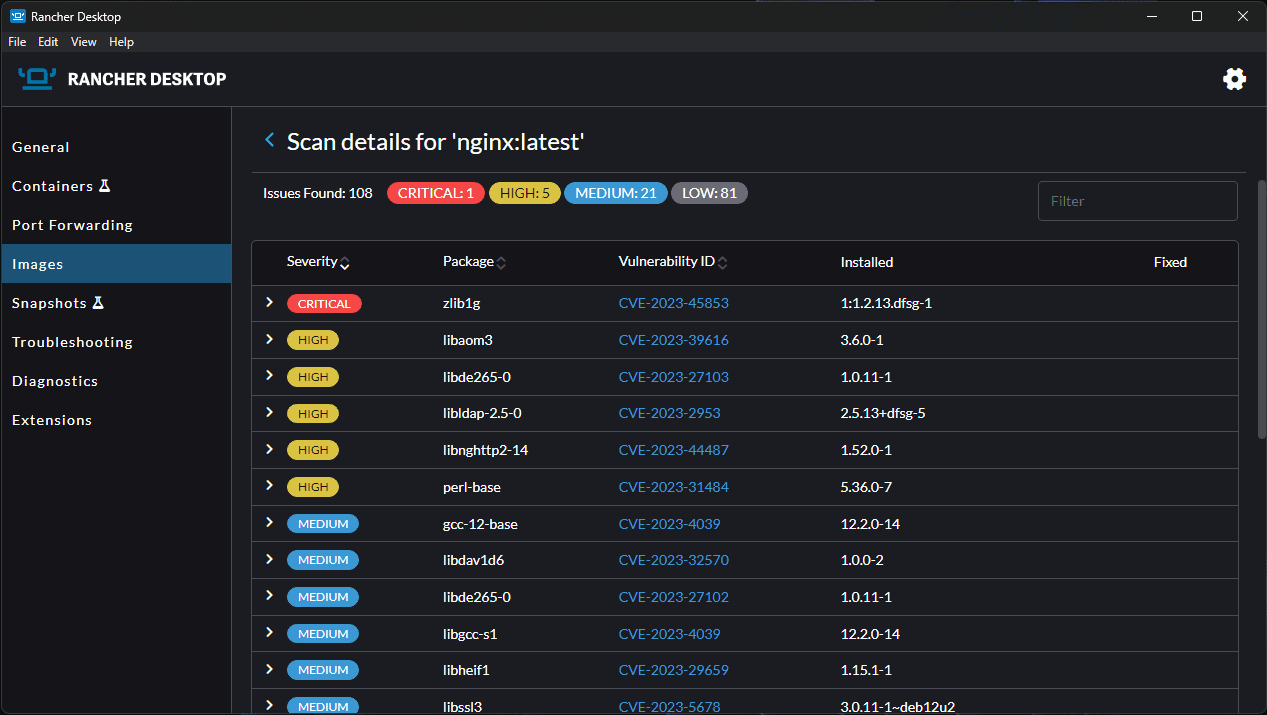
Task: Open the File menu
Action: 17,42
